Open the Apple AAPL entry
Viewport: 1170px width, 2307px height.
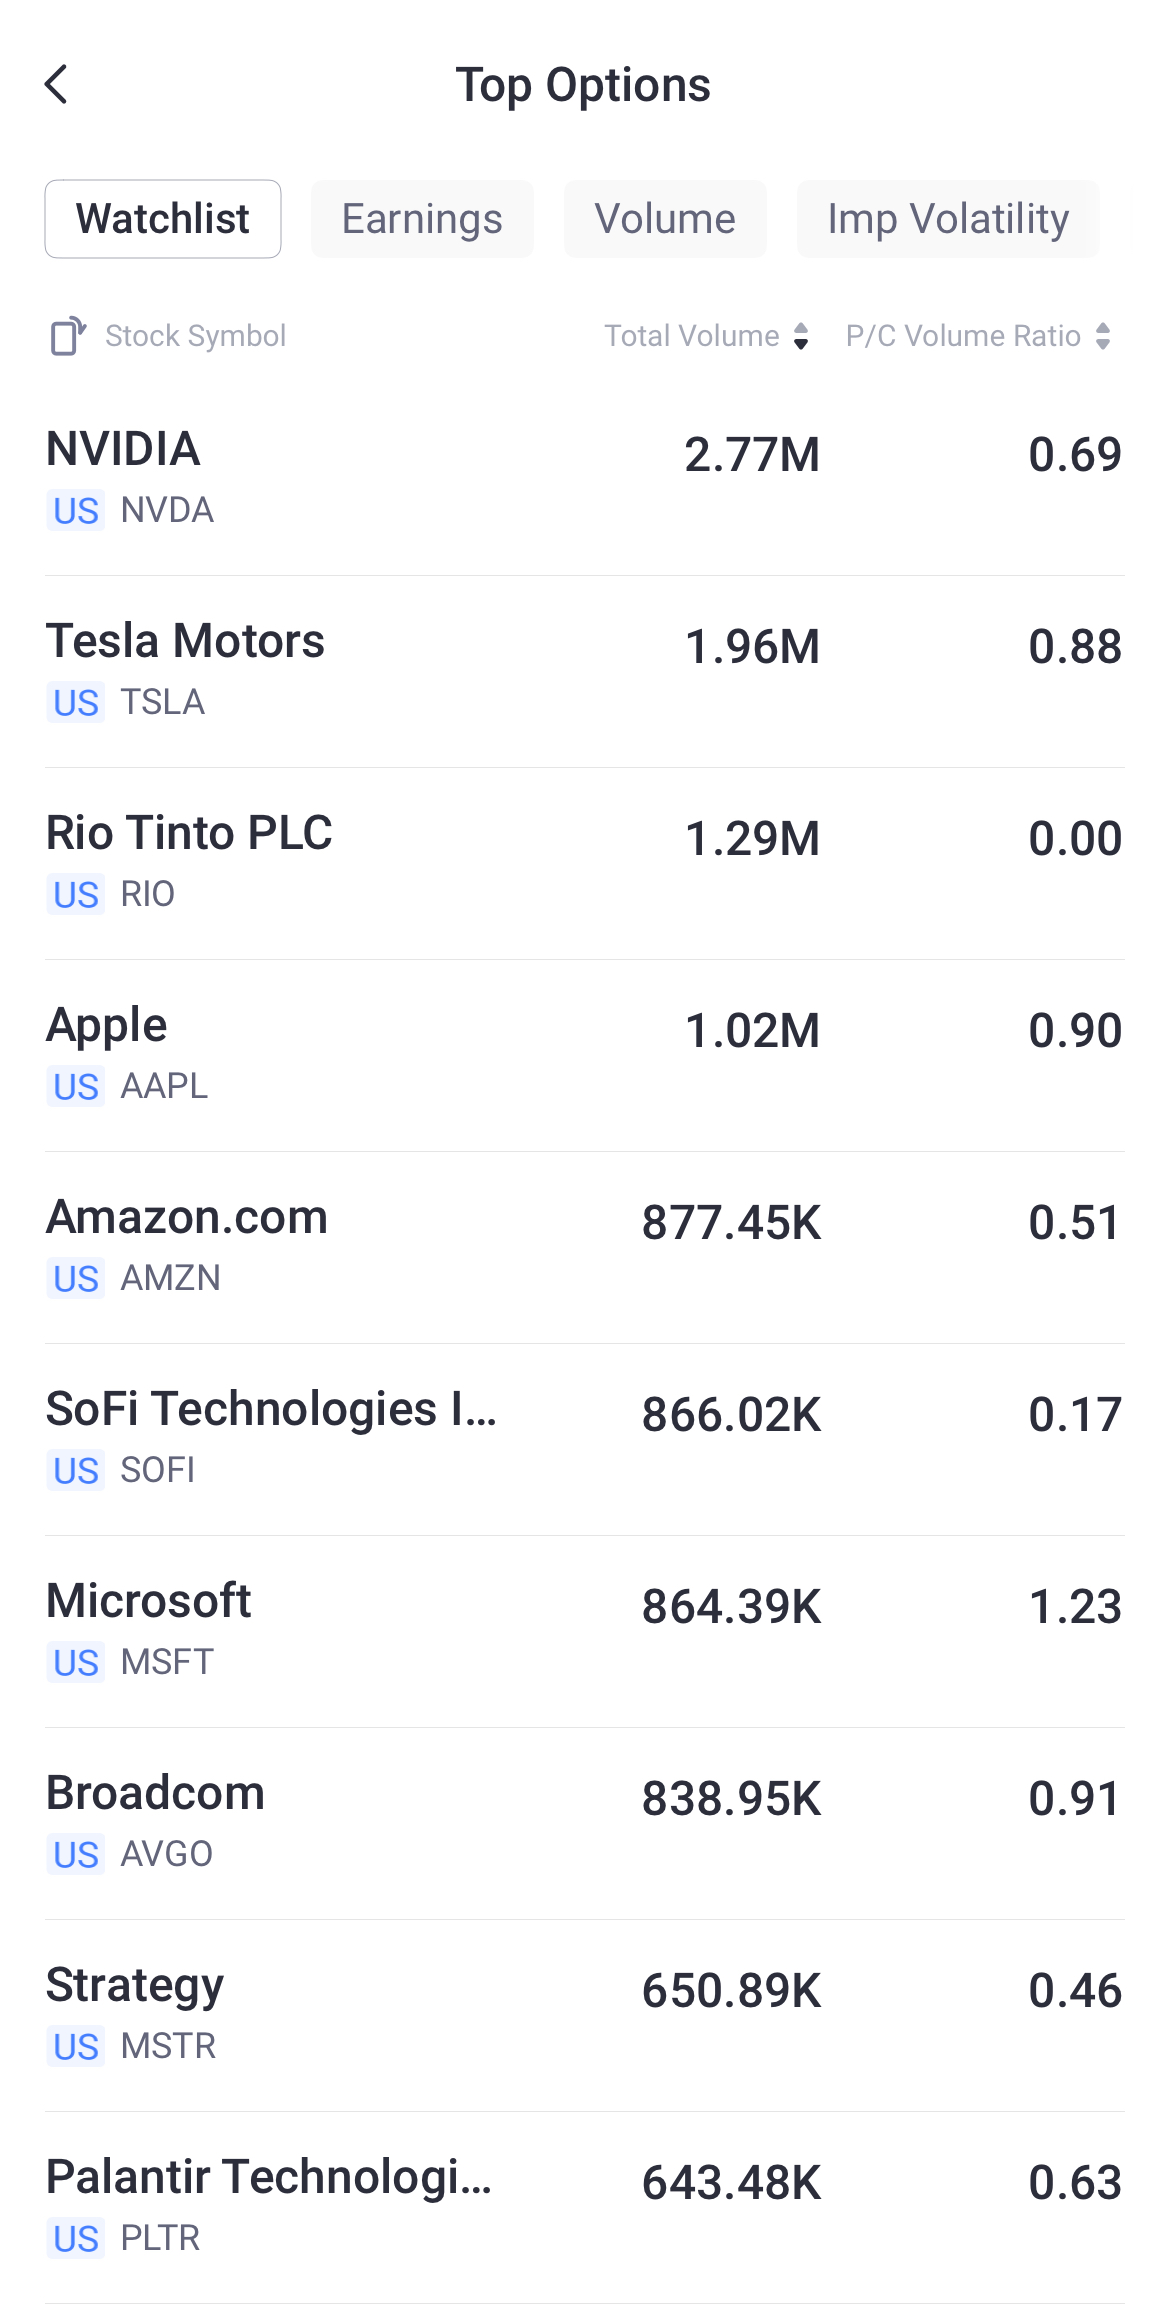[x=585, y=1054]
